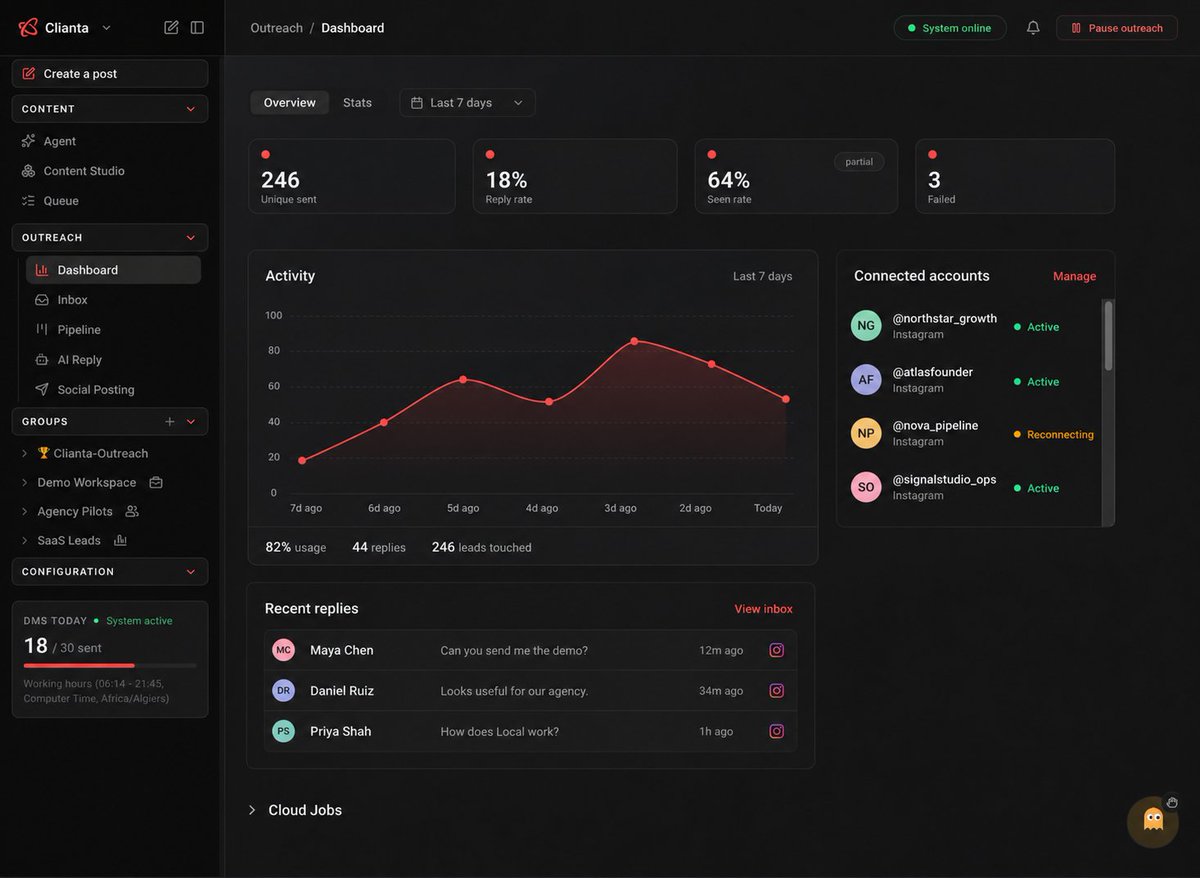Open the Clianta workspace dropdown arrow
Viewport: 1200px width, 878px height.
(x=107, y=28)
